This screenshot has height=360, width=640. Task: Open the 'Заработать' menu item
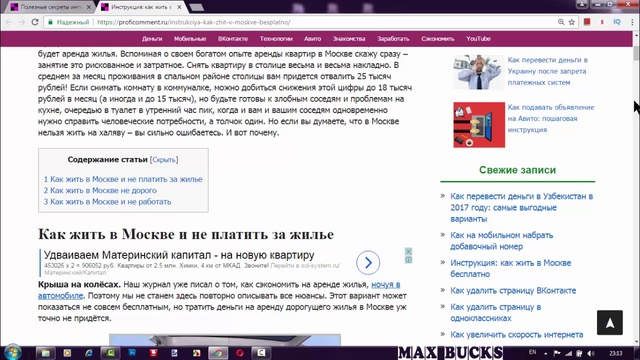[x=393, y=39]
